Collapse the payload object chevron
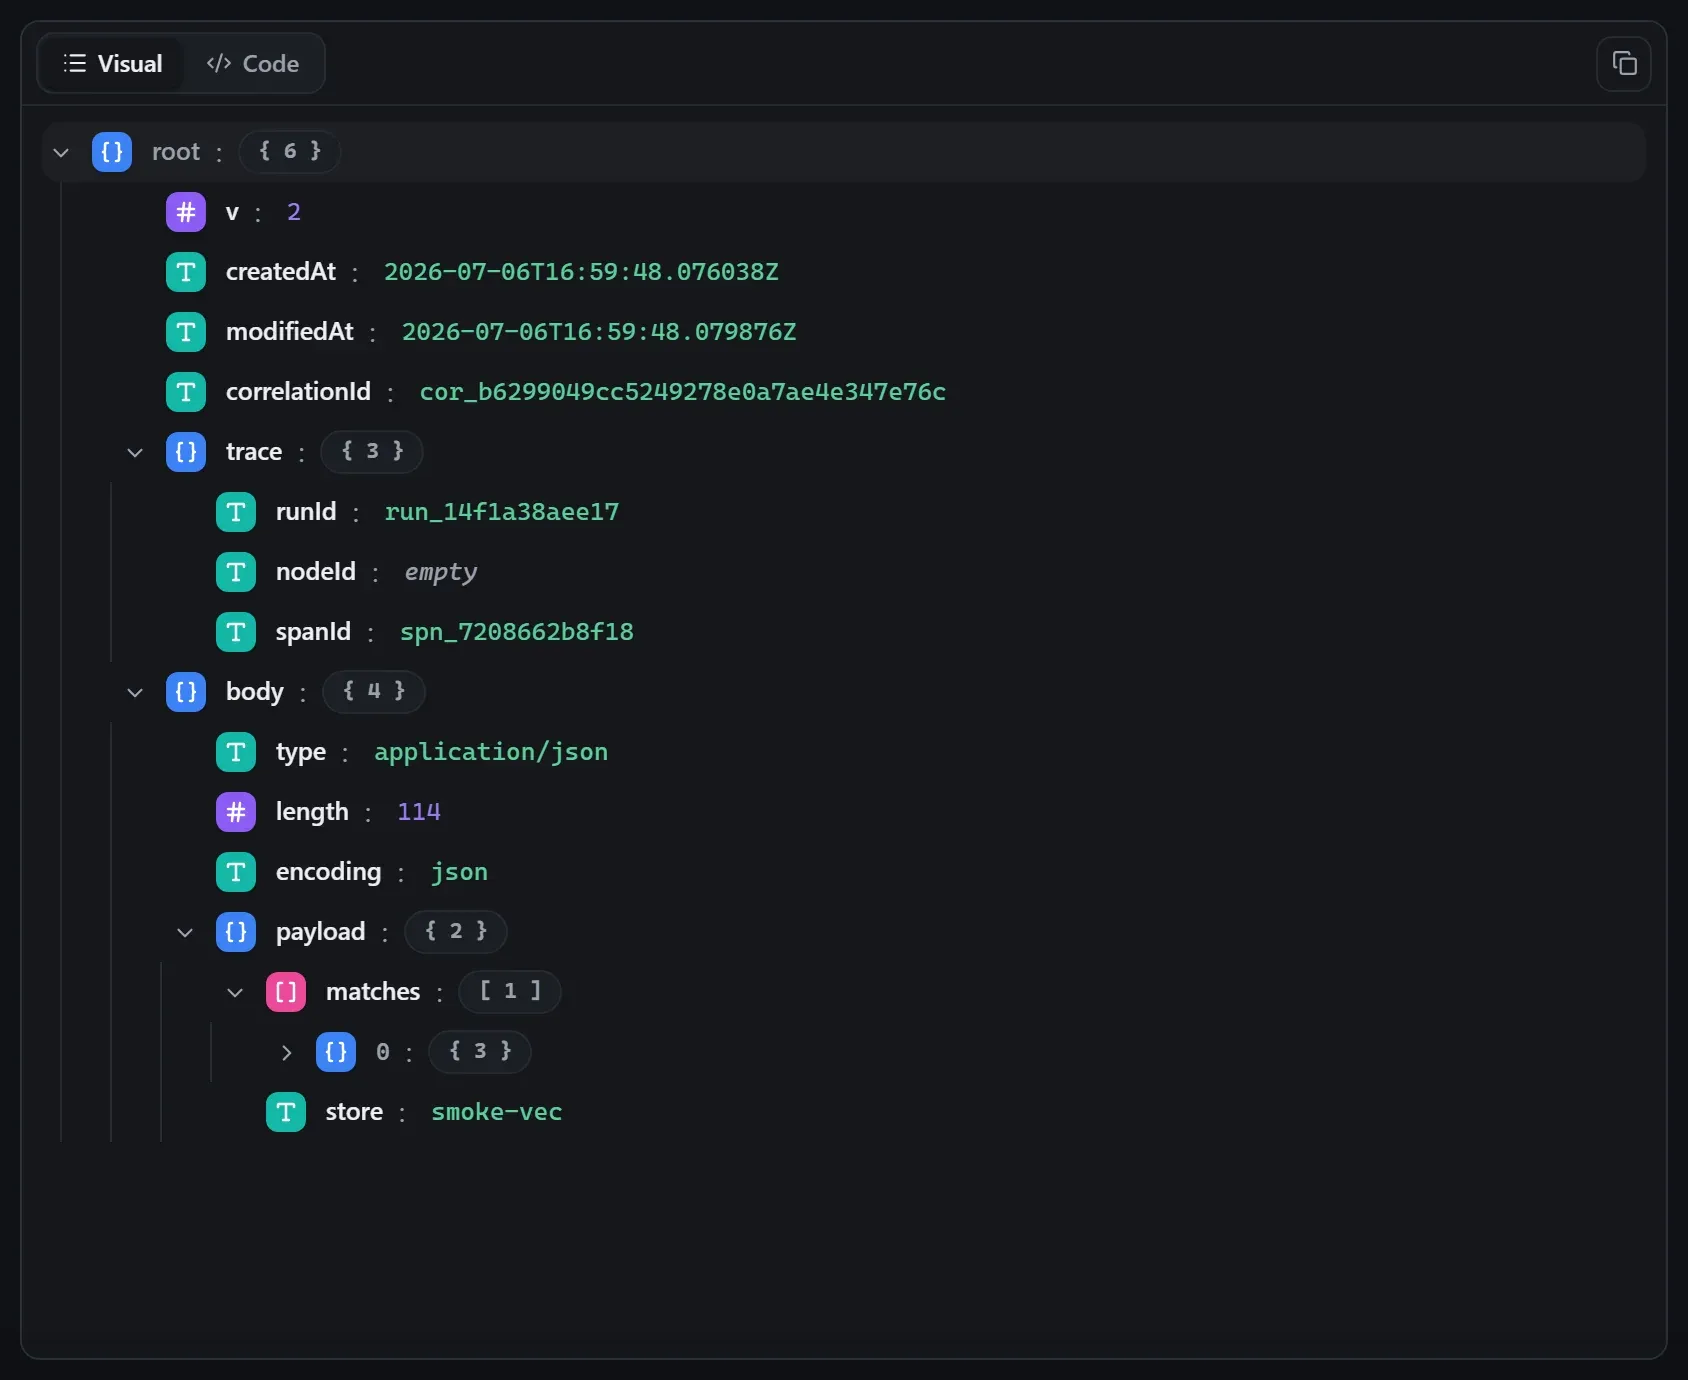1688x1380 pixels. pyautogui.click(x=185, y=932)
